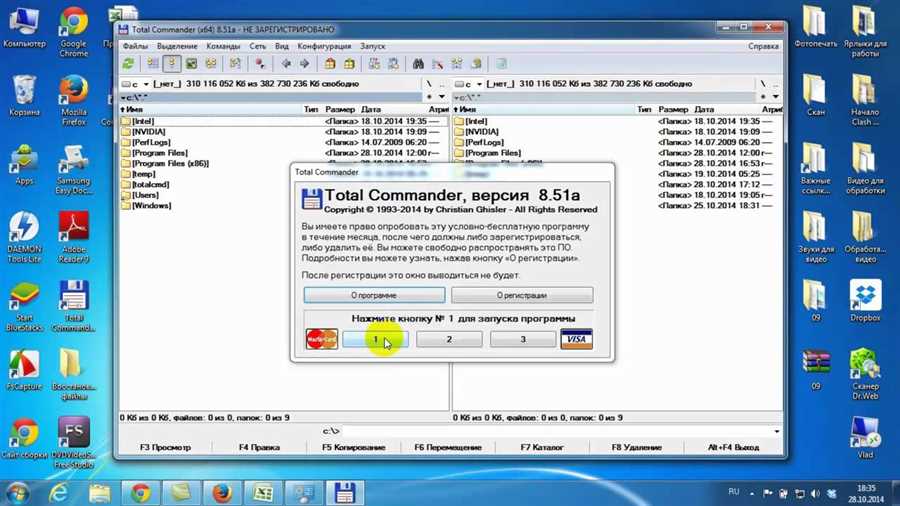Open the Справка menu
The width and height of the screenshot is (900, 506).
[763, 46]
